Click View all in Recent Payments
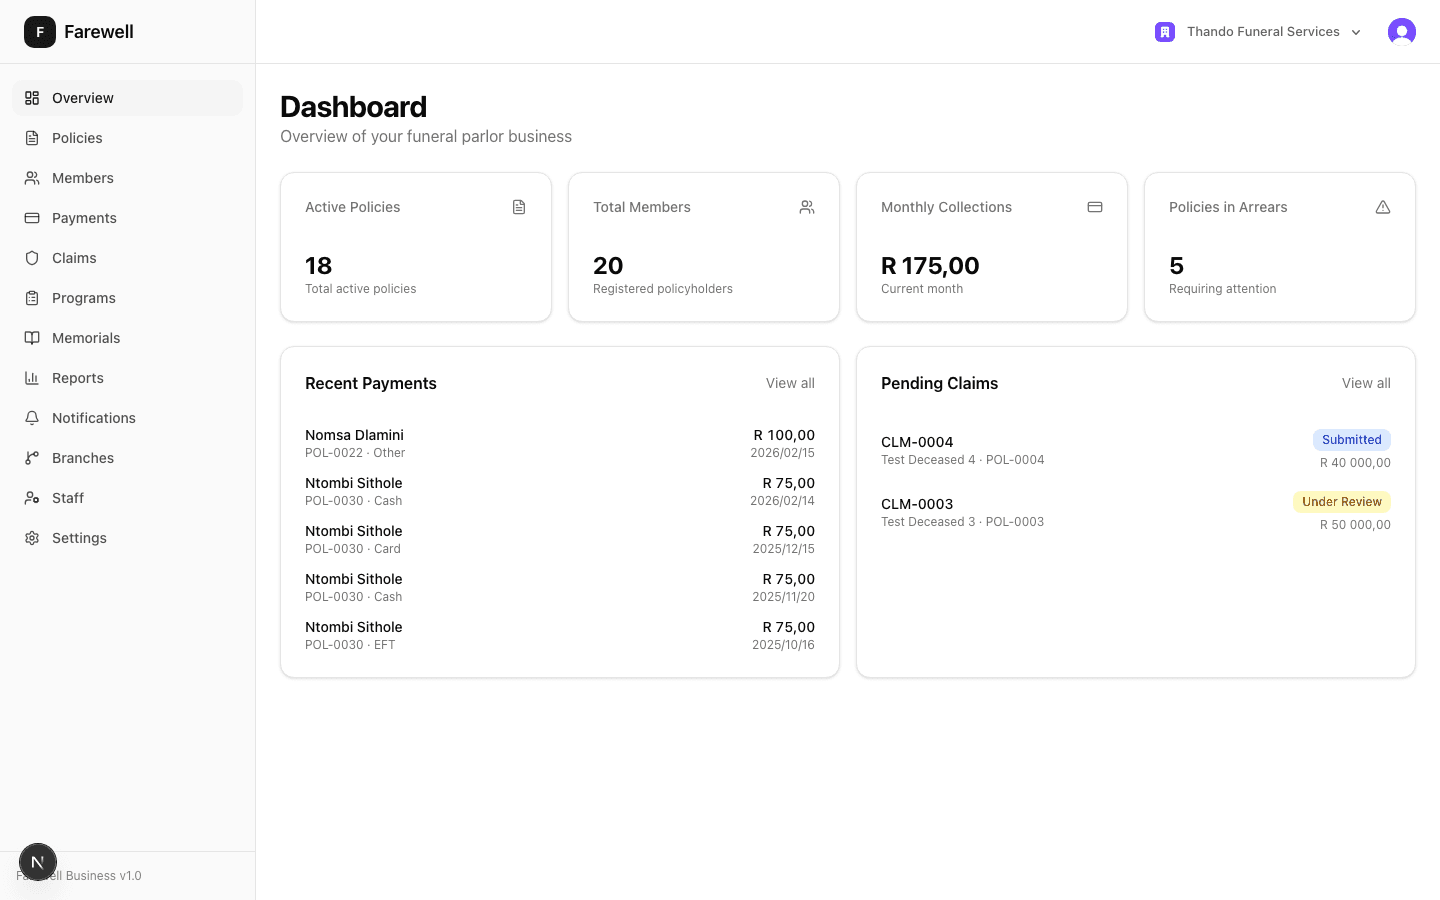Viewport: 1440px width, 900px height. tap(790, 383)
